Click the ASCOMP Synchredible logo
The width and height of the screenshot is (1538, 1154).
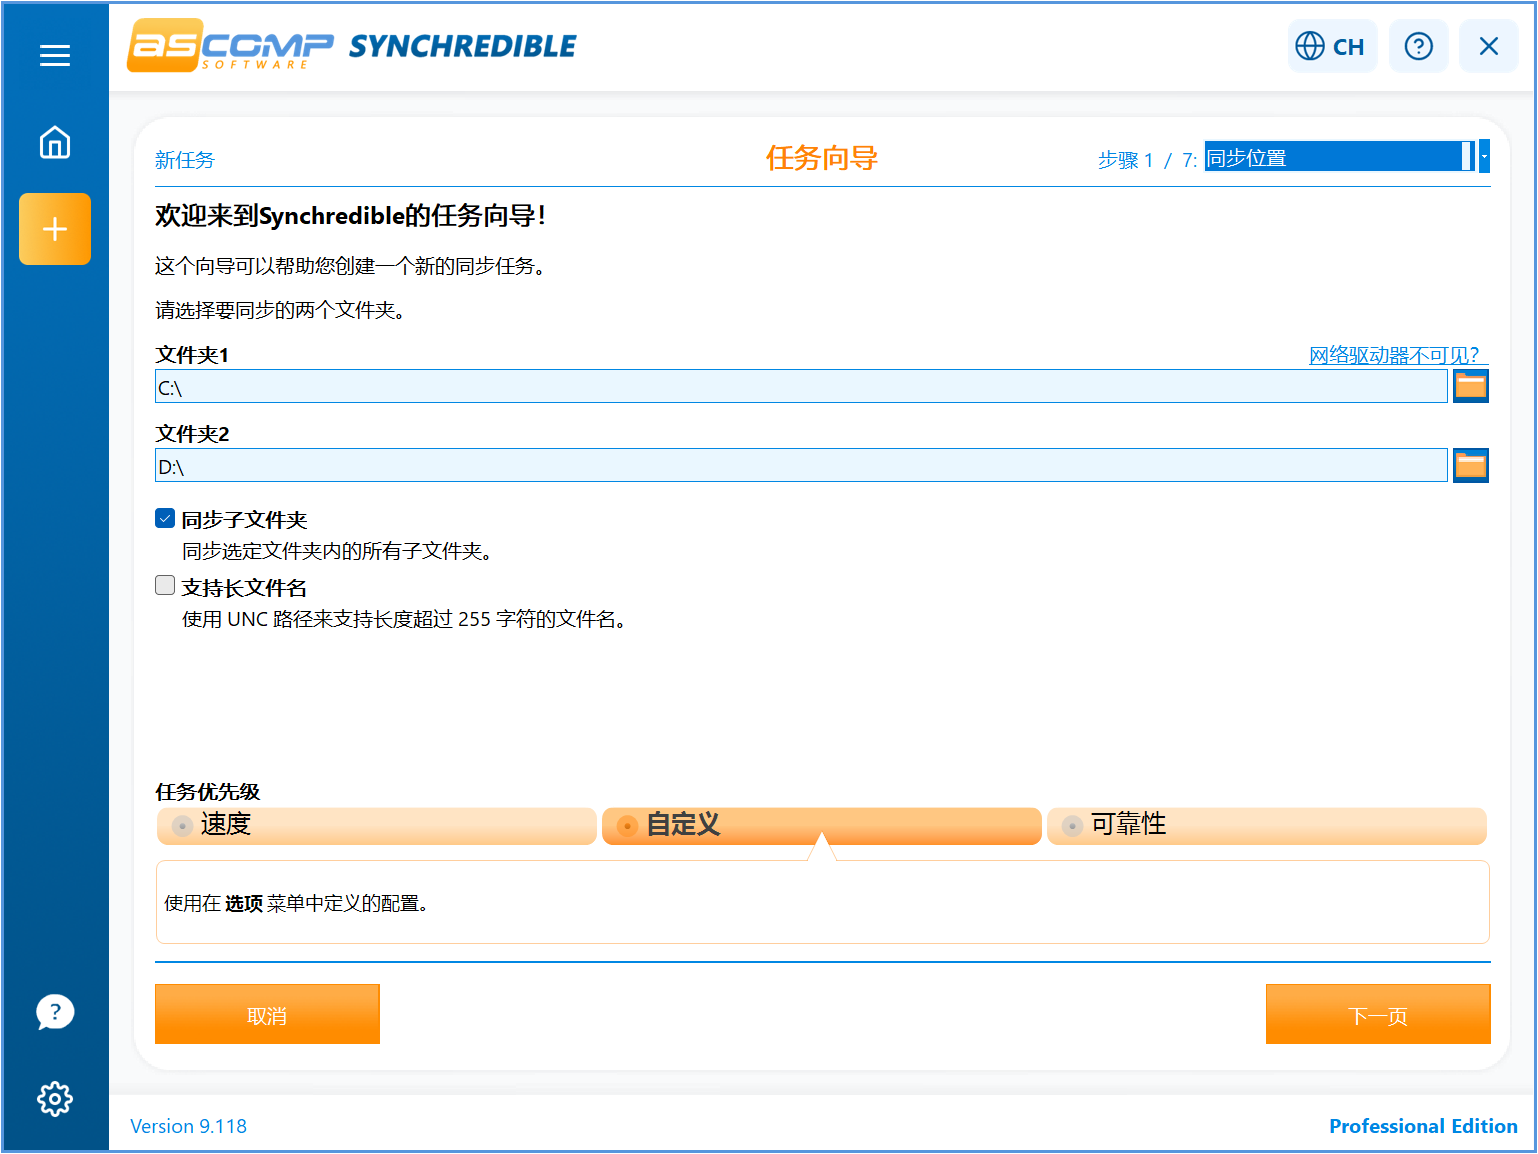coord(352,46)
